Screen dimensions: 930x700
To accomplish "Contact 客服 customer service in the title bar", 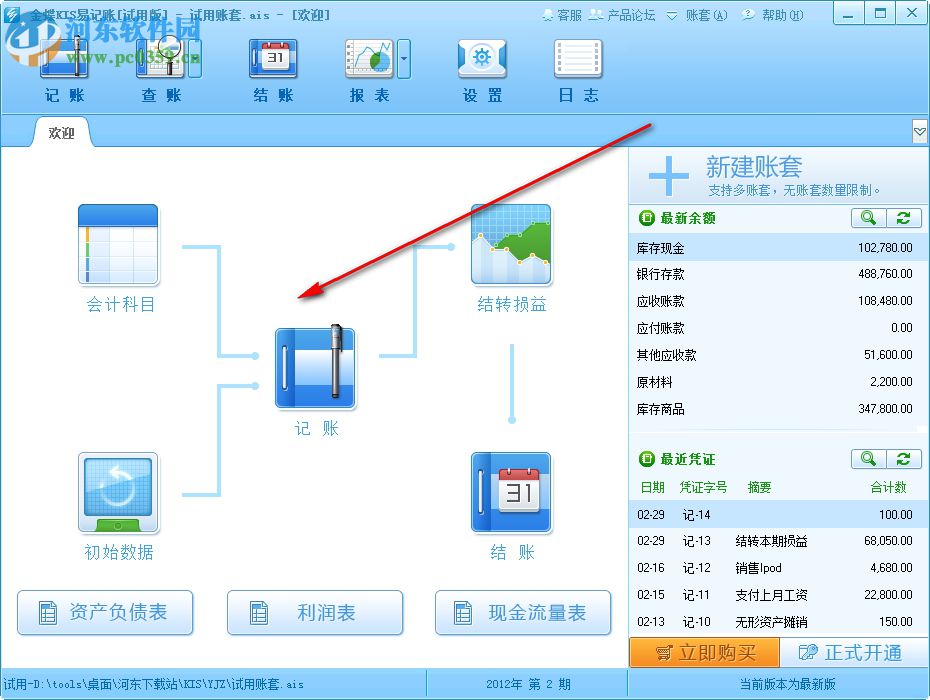I will [566, 14].
